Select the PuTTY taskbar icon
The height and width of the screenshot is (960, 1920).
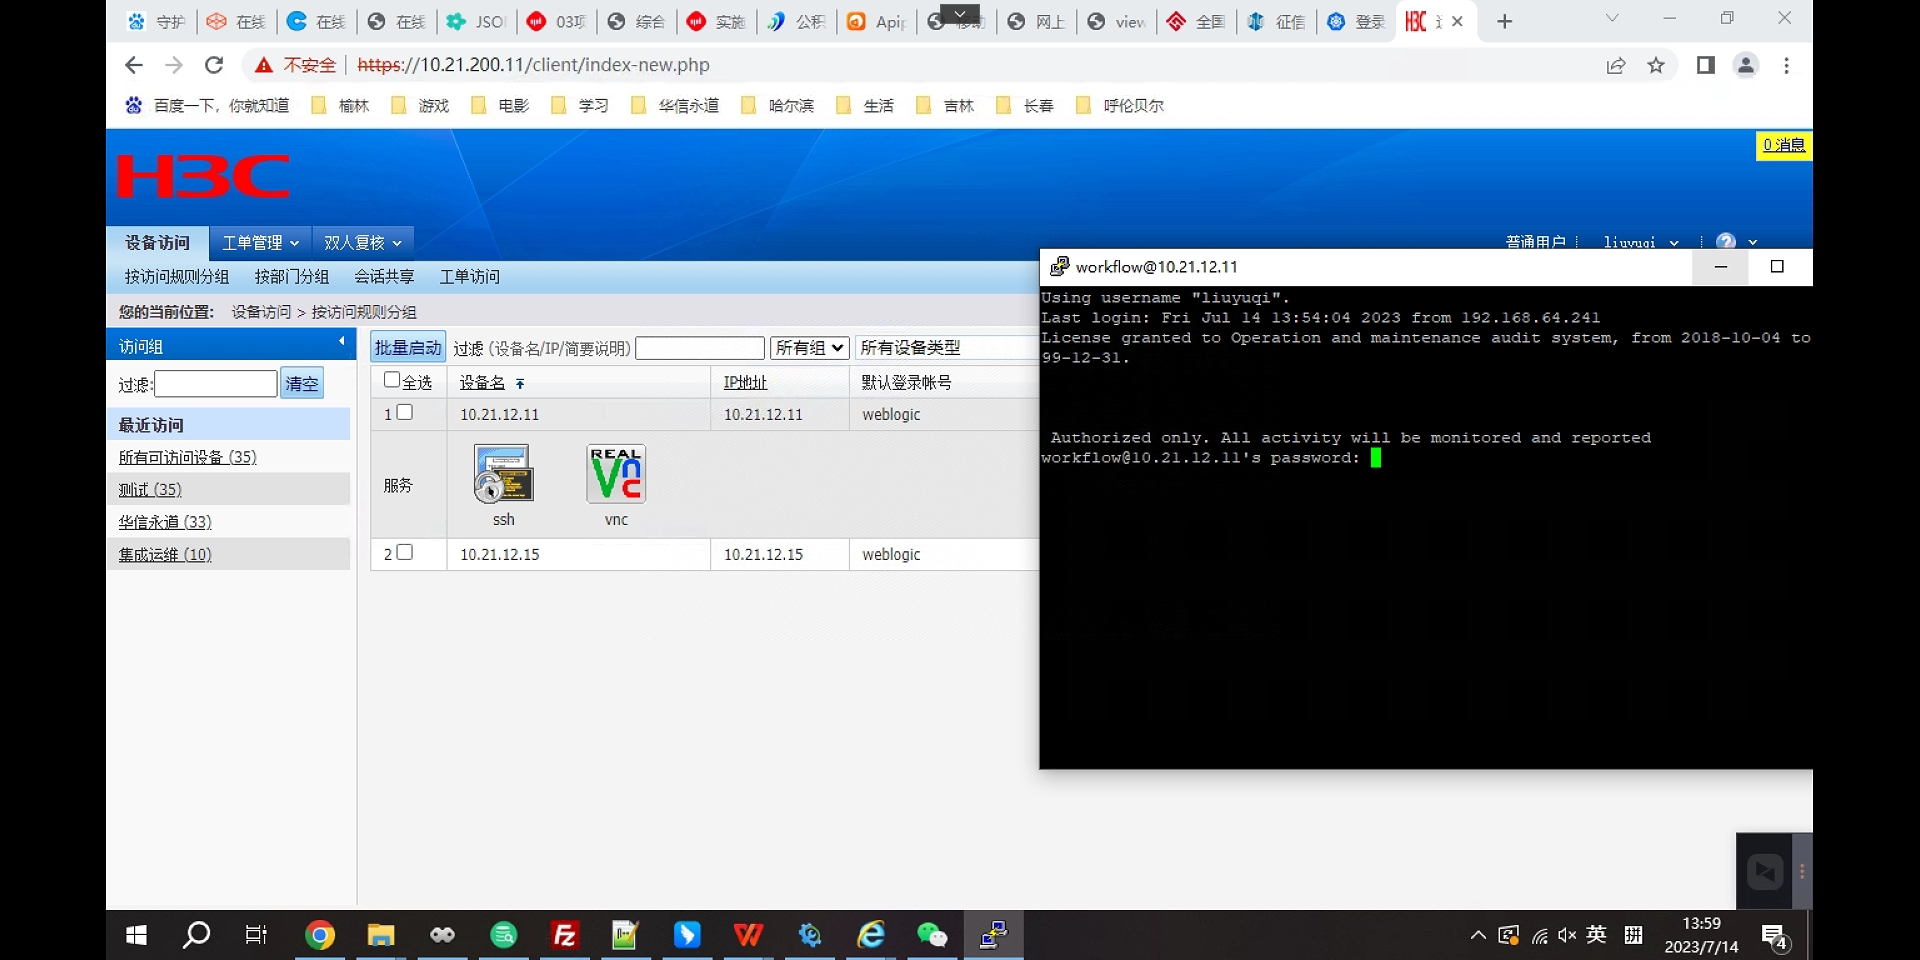click(x=993, y=935)
